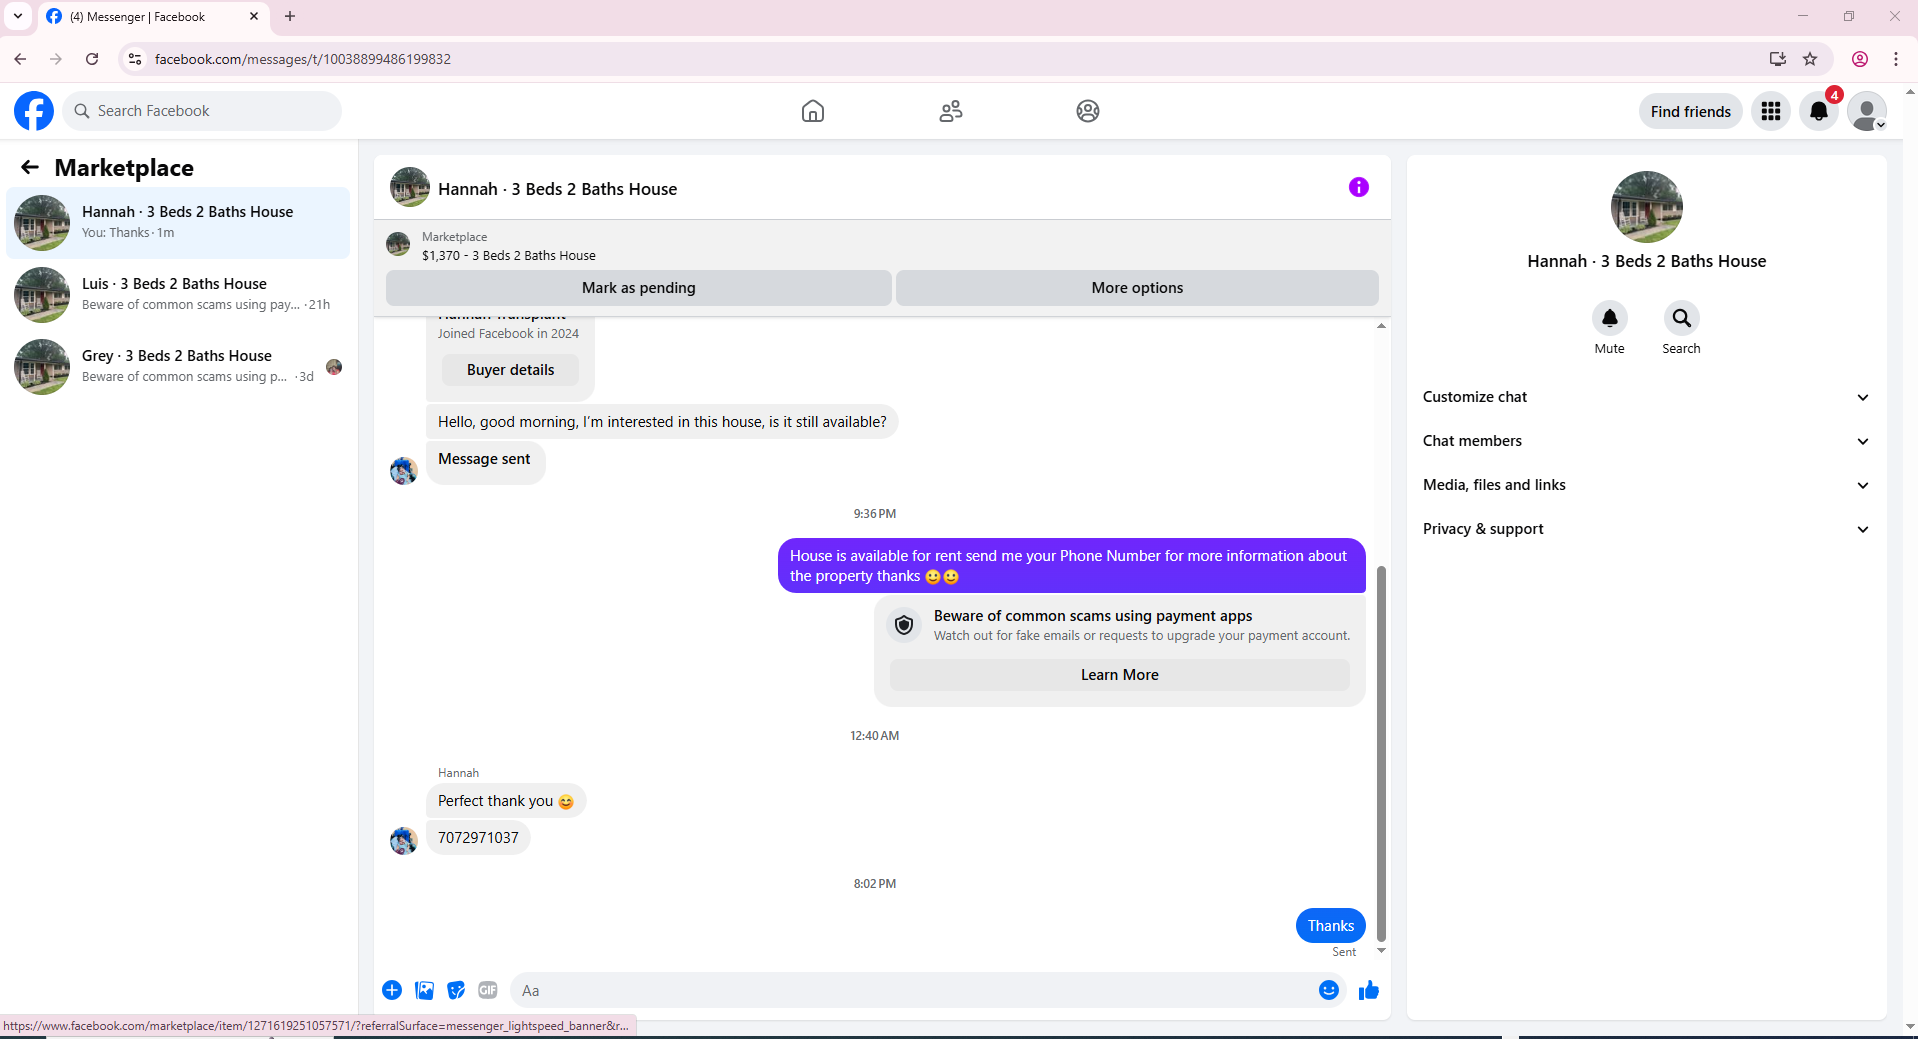Click the Perfect thank you message
The height and width of the screenshot is (1039, 1918).
506,801
